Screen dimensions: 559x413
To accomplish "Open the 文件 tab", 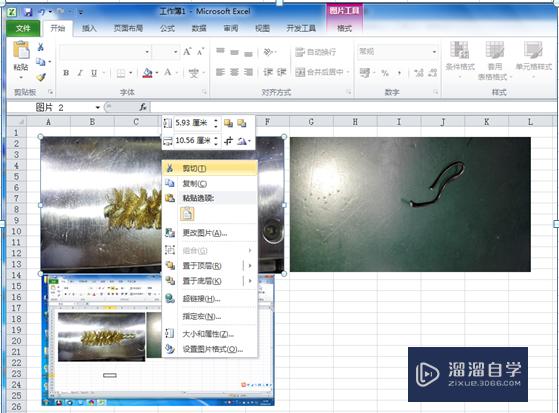I will coord(23,29).
